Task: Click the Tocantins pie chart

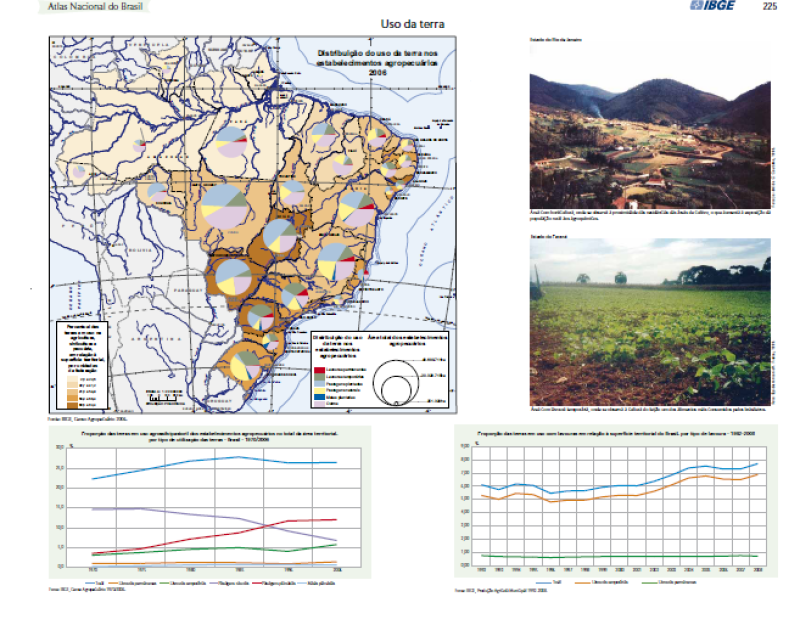Action: click(292, 193)
